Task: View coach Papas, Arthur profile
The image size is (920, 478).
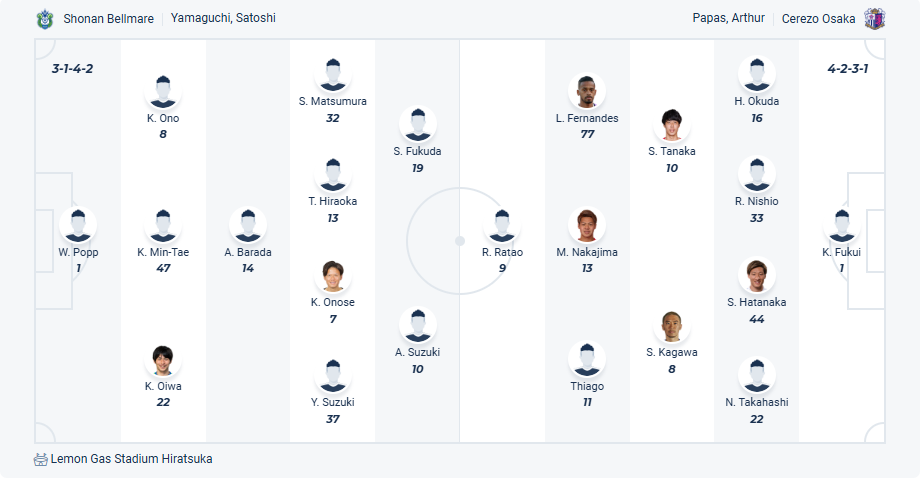Action: tap(728, 18)
